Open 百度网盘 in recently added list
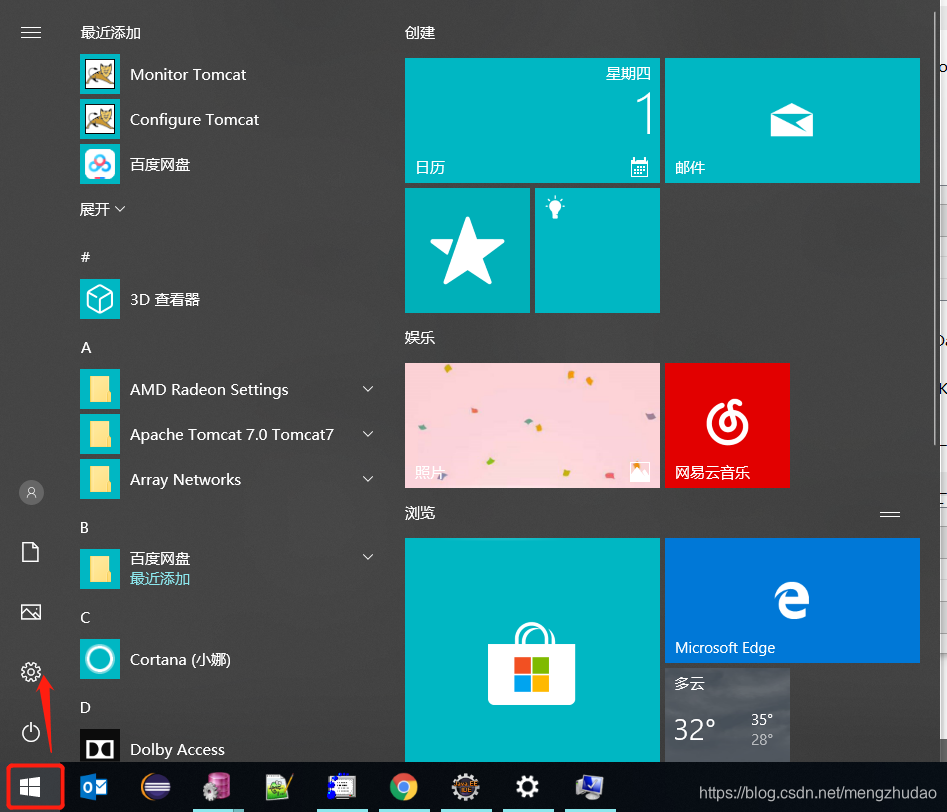947x812 pixels. tap(226, 164)
